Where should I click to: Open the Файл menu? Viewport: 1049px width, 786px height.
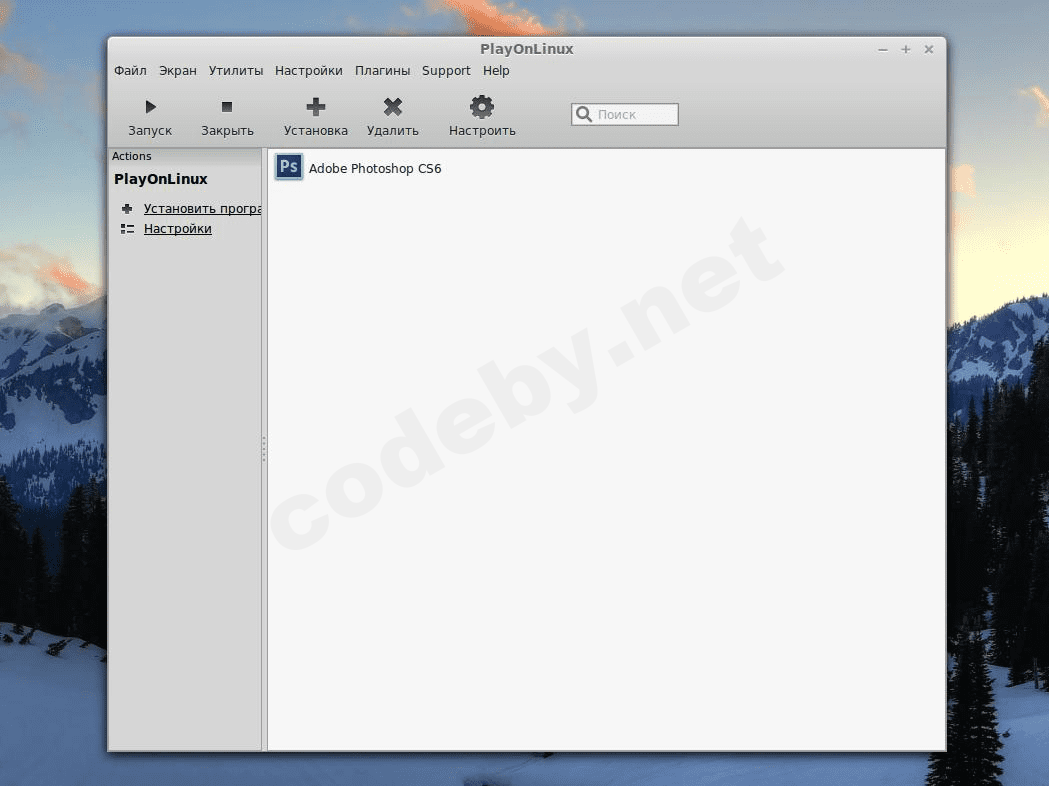[130, 71]
